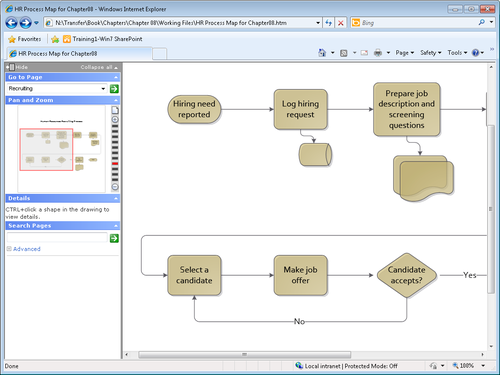Open the Recruiting page dropdown
The width and height of the screenshot is (500, 375).
click(x=103, y=89)
